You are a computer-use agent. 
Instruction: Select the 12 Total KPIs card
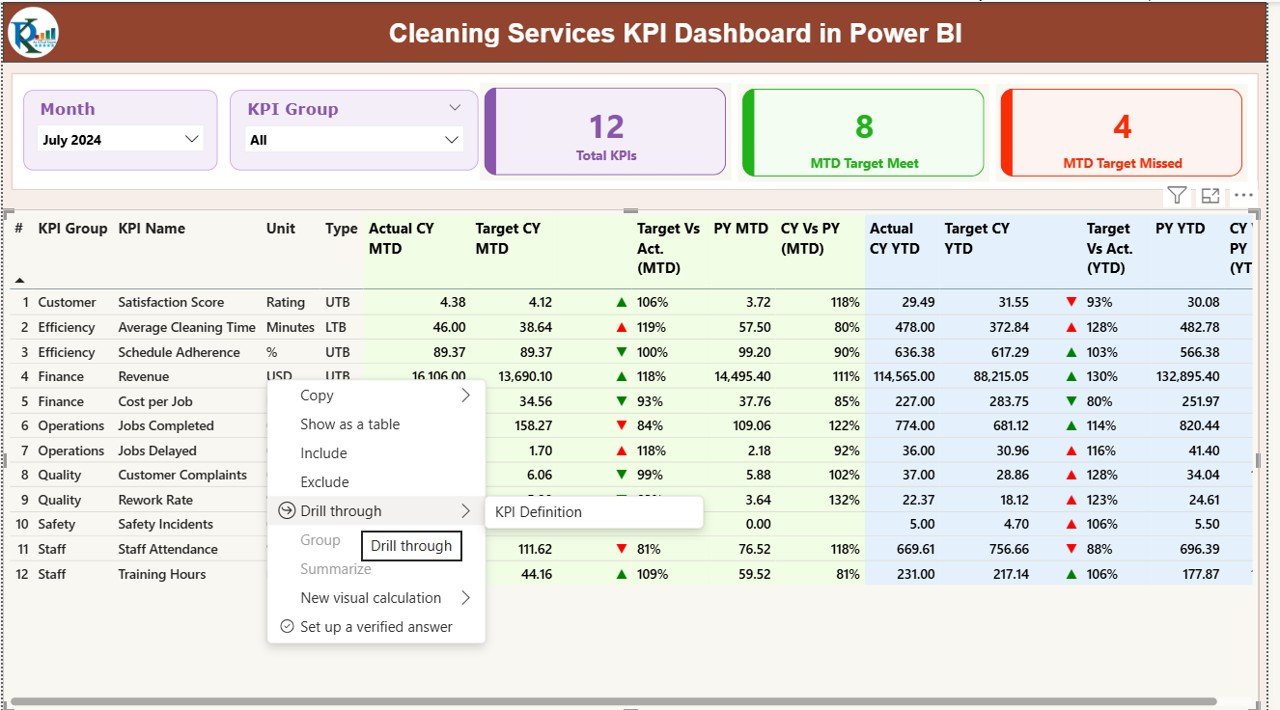coord(605,132)
